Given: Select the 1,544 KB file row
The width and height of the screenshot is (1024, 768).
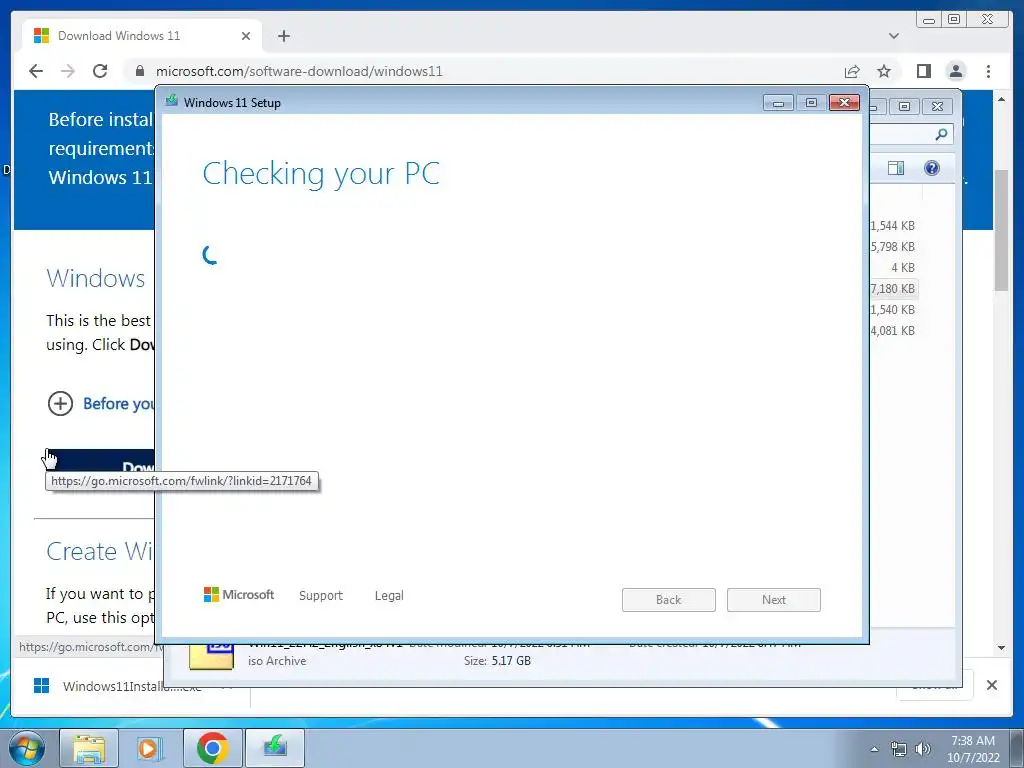Looking at the screenshot, I should (893, 225).
